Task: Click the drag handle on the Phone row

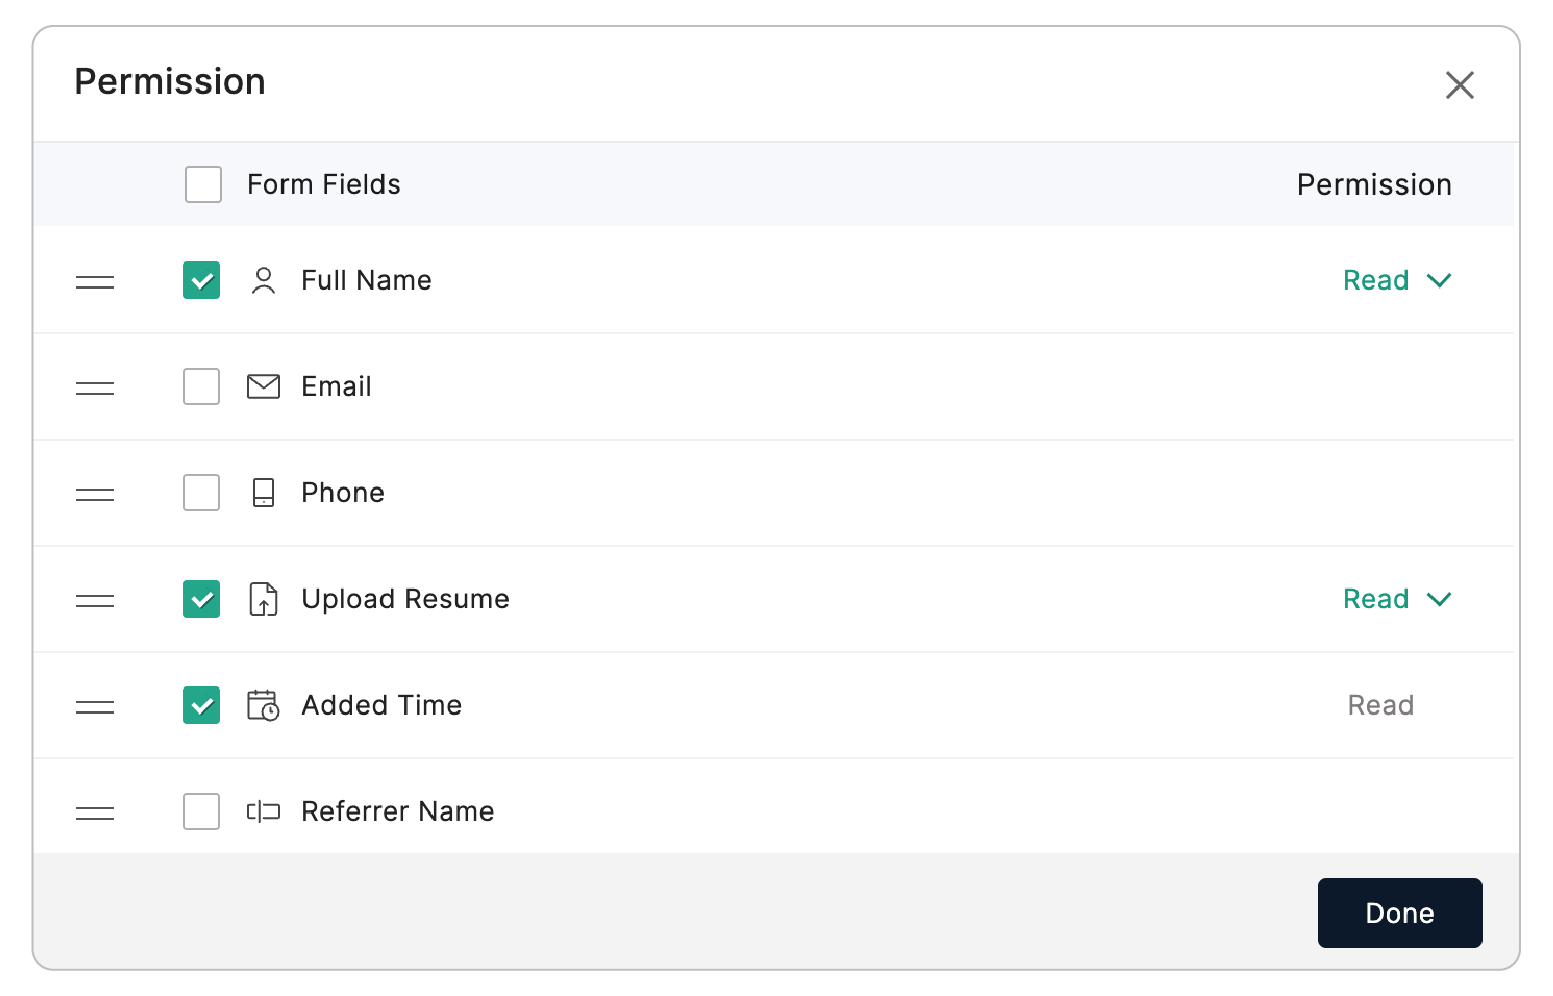Action: (x=95, y=493)
